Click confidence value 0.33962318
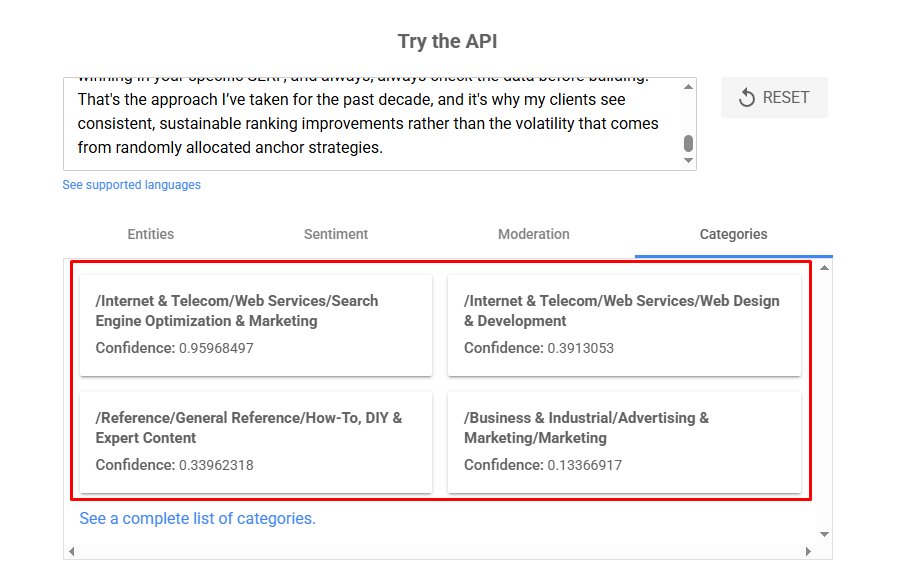Image resolution: width=904 pixels, height=577 pixels. 216,465
